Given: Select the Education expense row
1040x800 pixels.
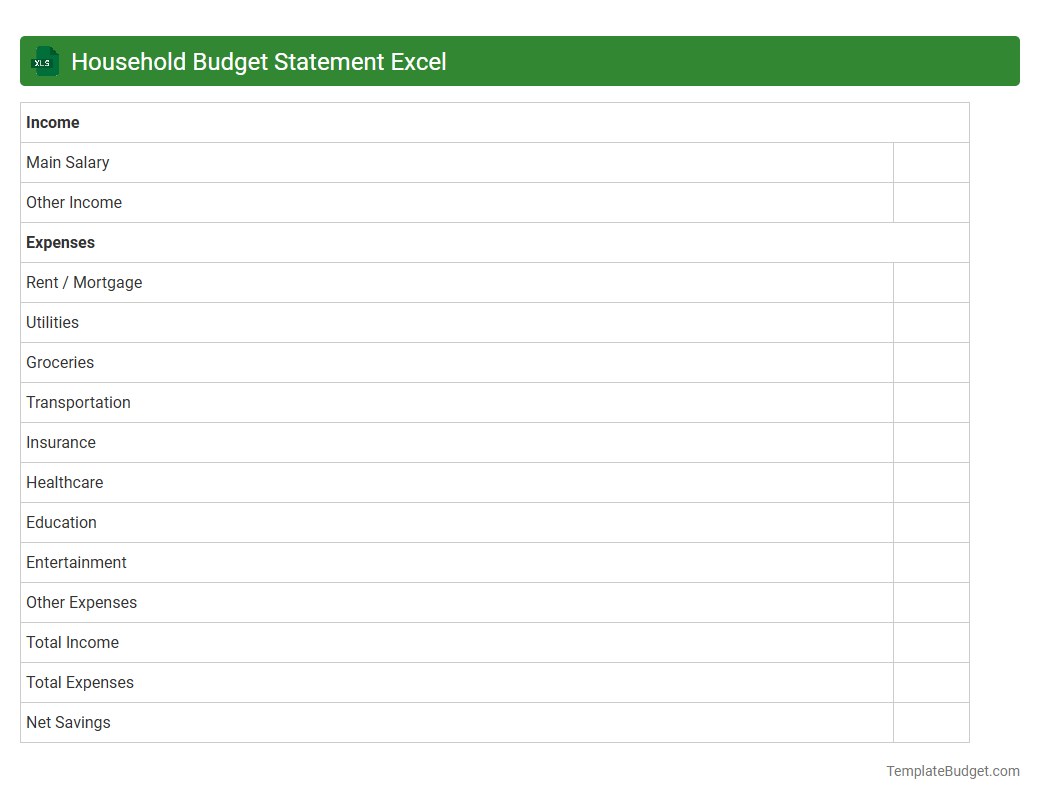Looking at the screenshot, I should tap(61, 522).
